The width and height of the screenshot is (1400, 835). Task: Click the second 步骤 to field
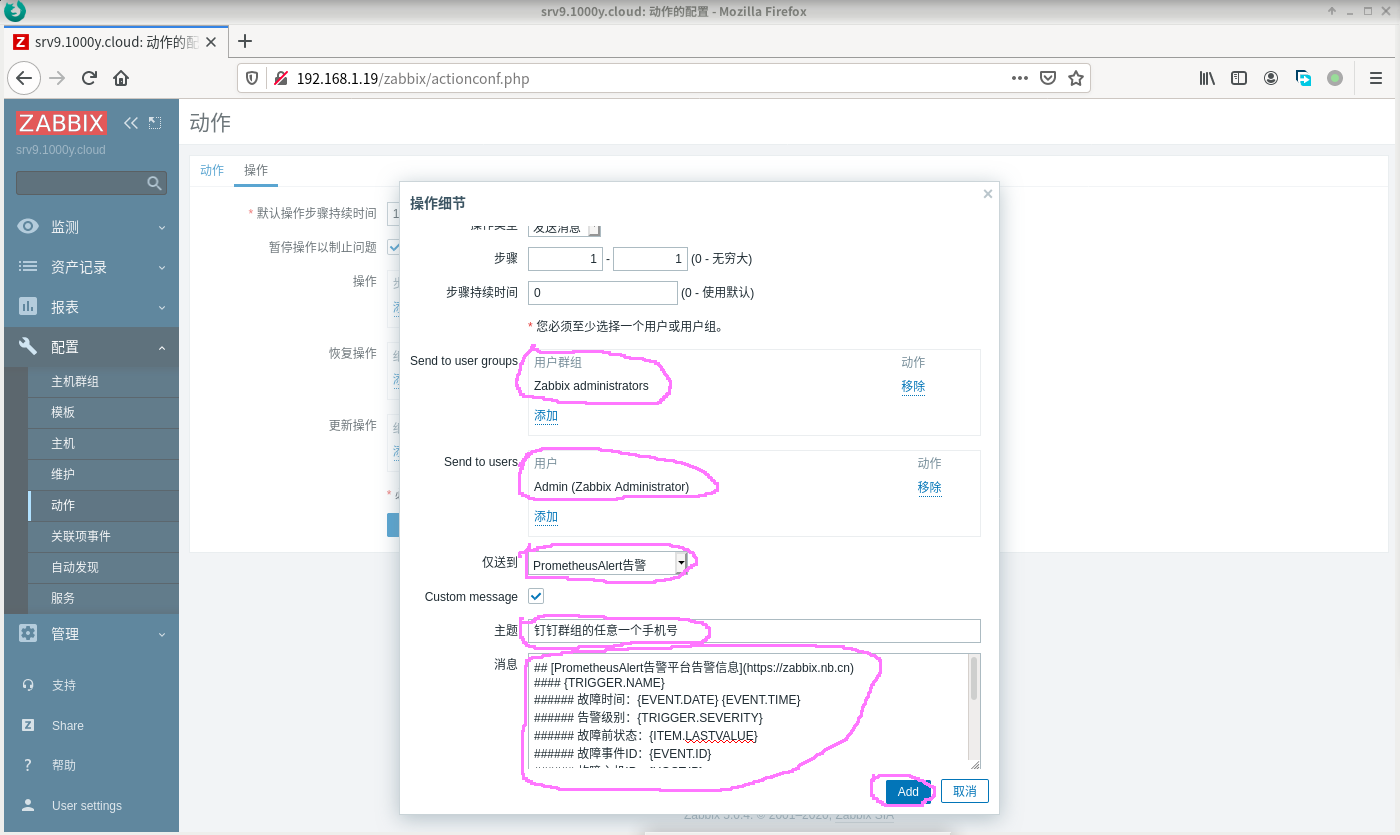pyautogui.click(x=650, y=259)
